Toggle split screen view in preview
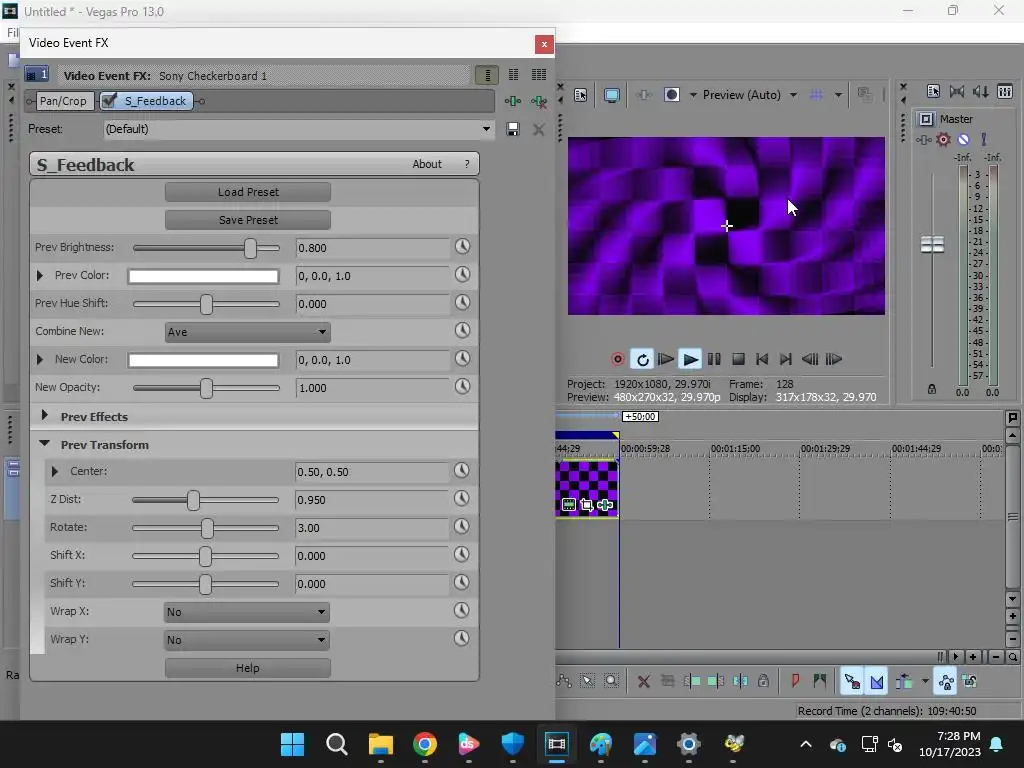Viewport: 1024px width, 768px height. (x=671, y=95)
